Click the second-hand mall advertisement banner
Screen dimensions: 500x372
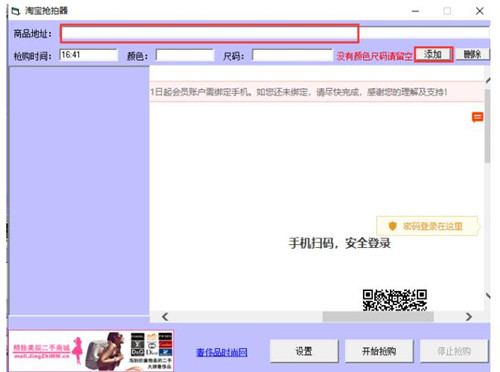click(x=91, y=350)
